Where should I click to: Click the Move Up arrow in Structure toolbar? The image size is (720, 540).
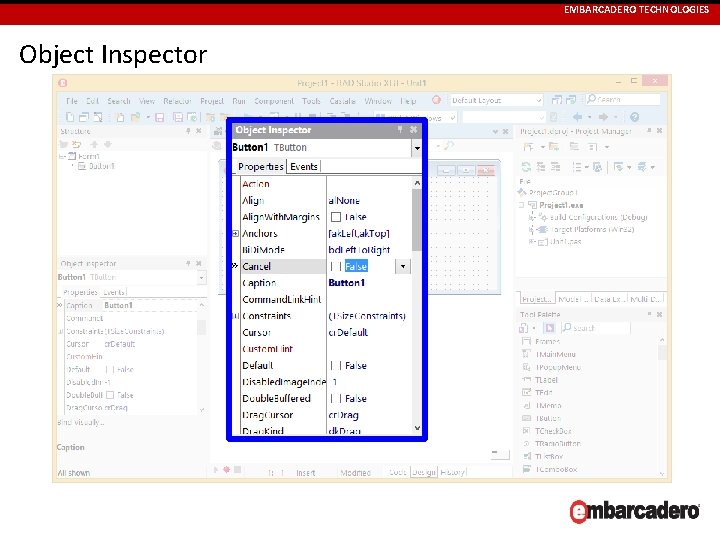pyautogui.click(x=94, y=144)
